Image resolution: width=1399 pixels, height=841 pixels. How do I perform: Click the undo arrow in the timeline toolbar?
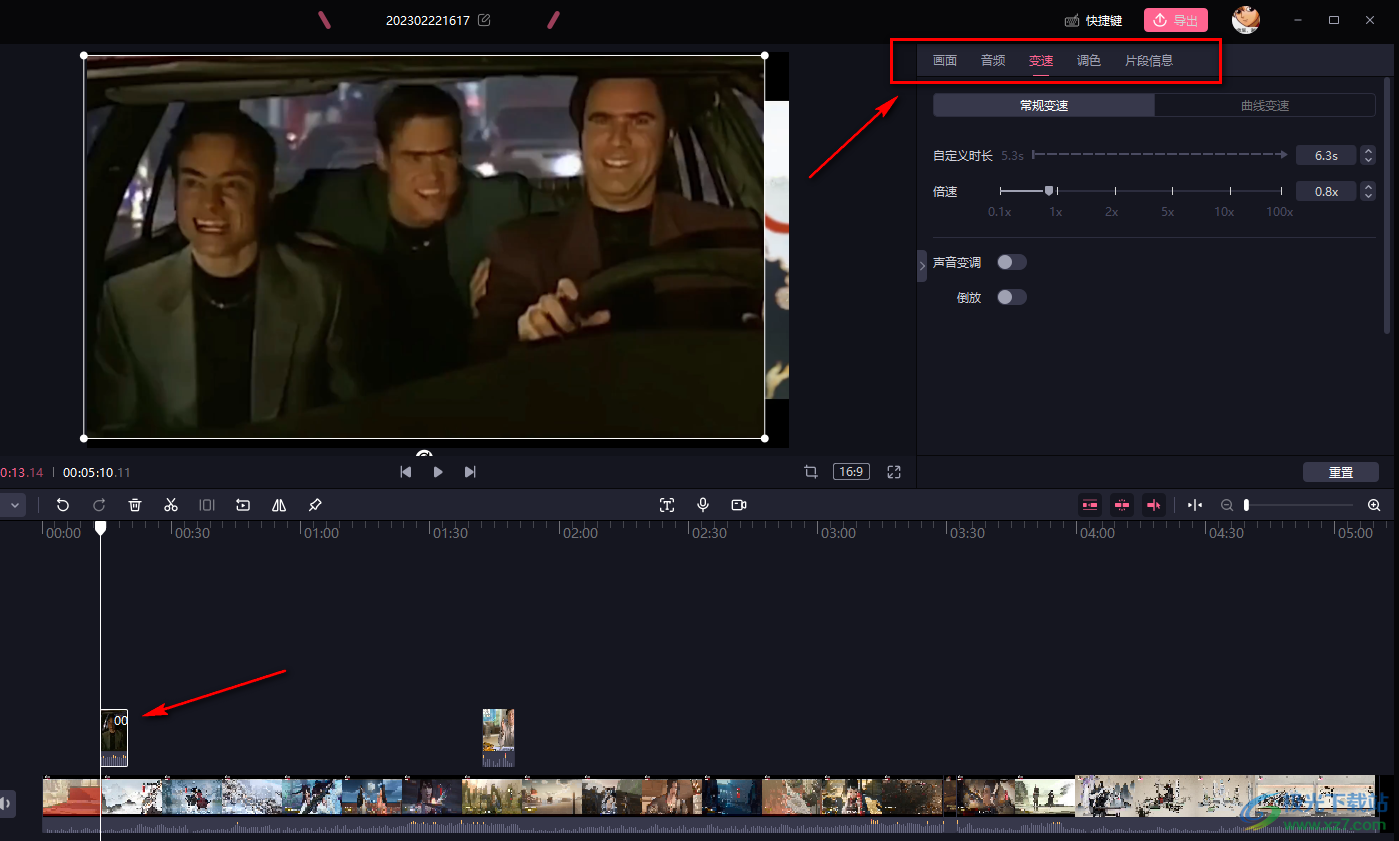pos(63,505)
